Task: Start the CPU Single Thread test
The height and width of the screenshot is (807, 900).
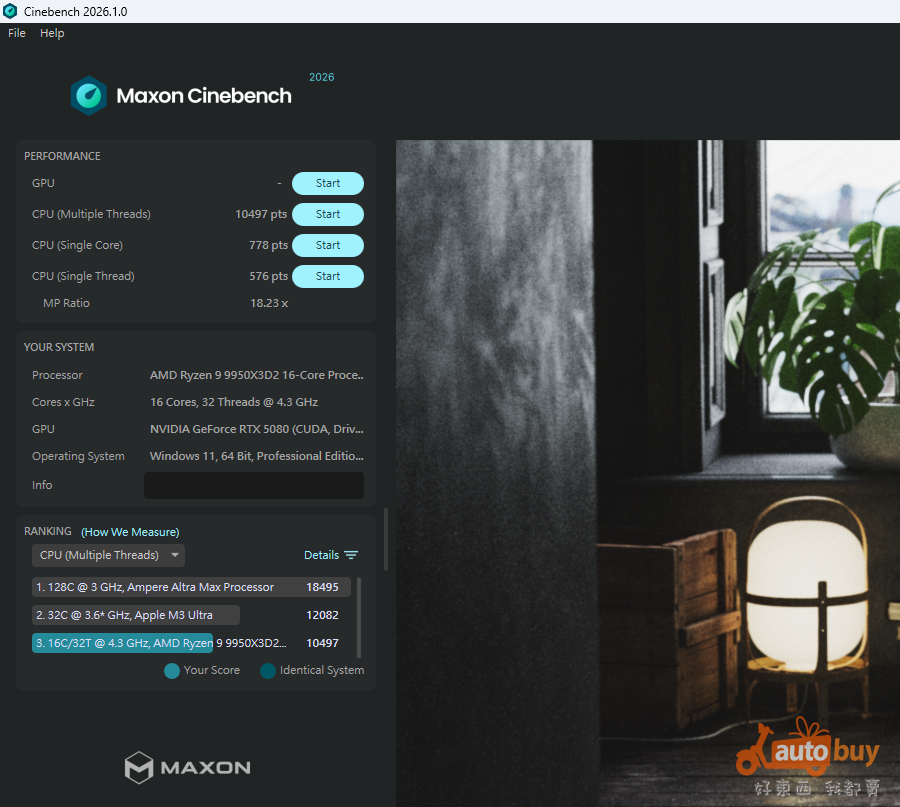Action: (x=327, y=277)
